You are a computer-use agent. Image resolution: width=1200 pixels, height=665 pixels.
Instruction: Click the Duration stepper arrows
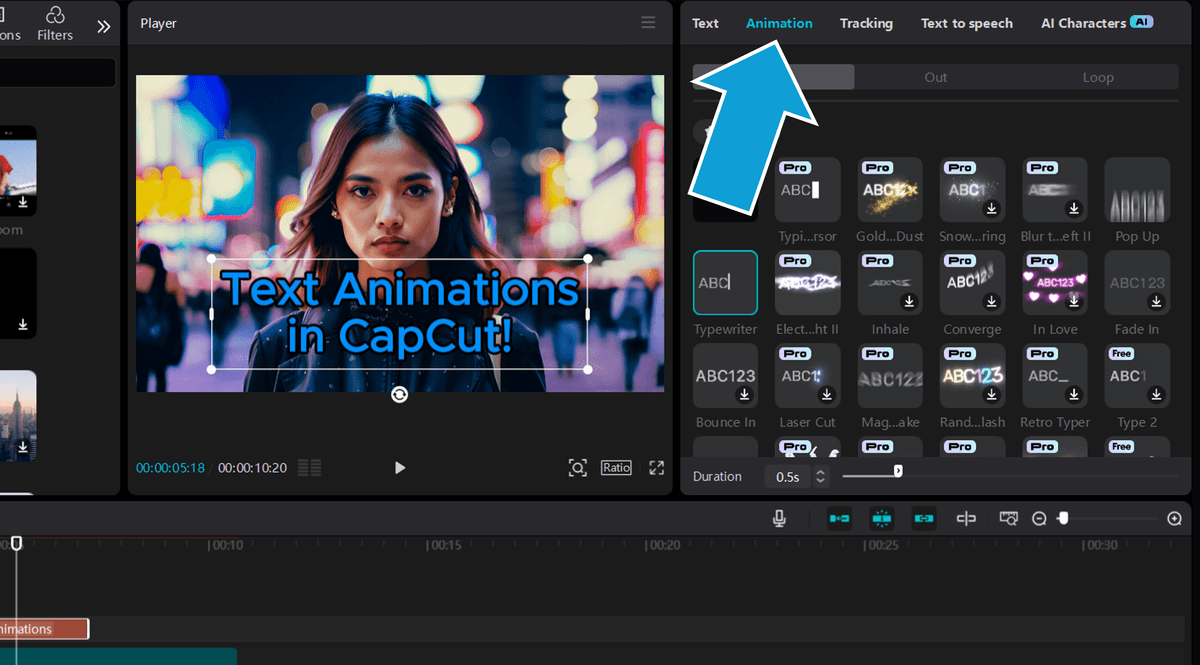coord(821,477)
